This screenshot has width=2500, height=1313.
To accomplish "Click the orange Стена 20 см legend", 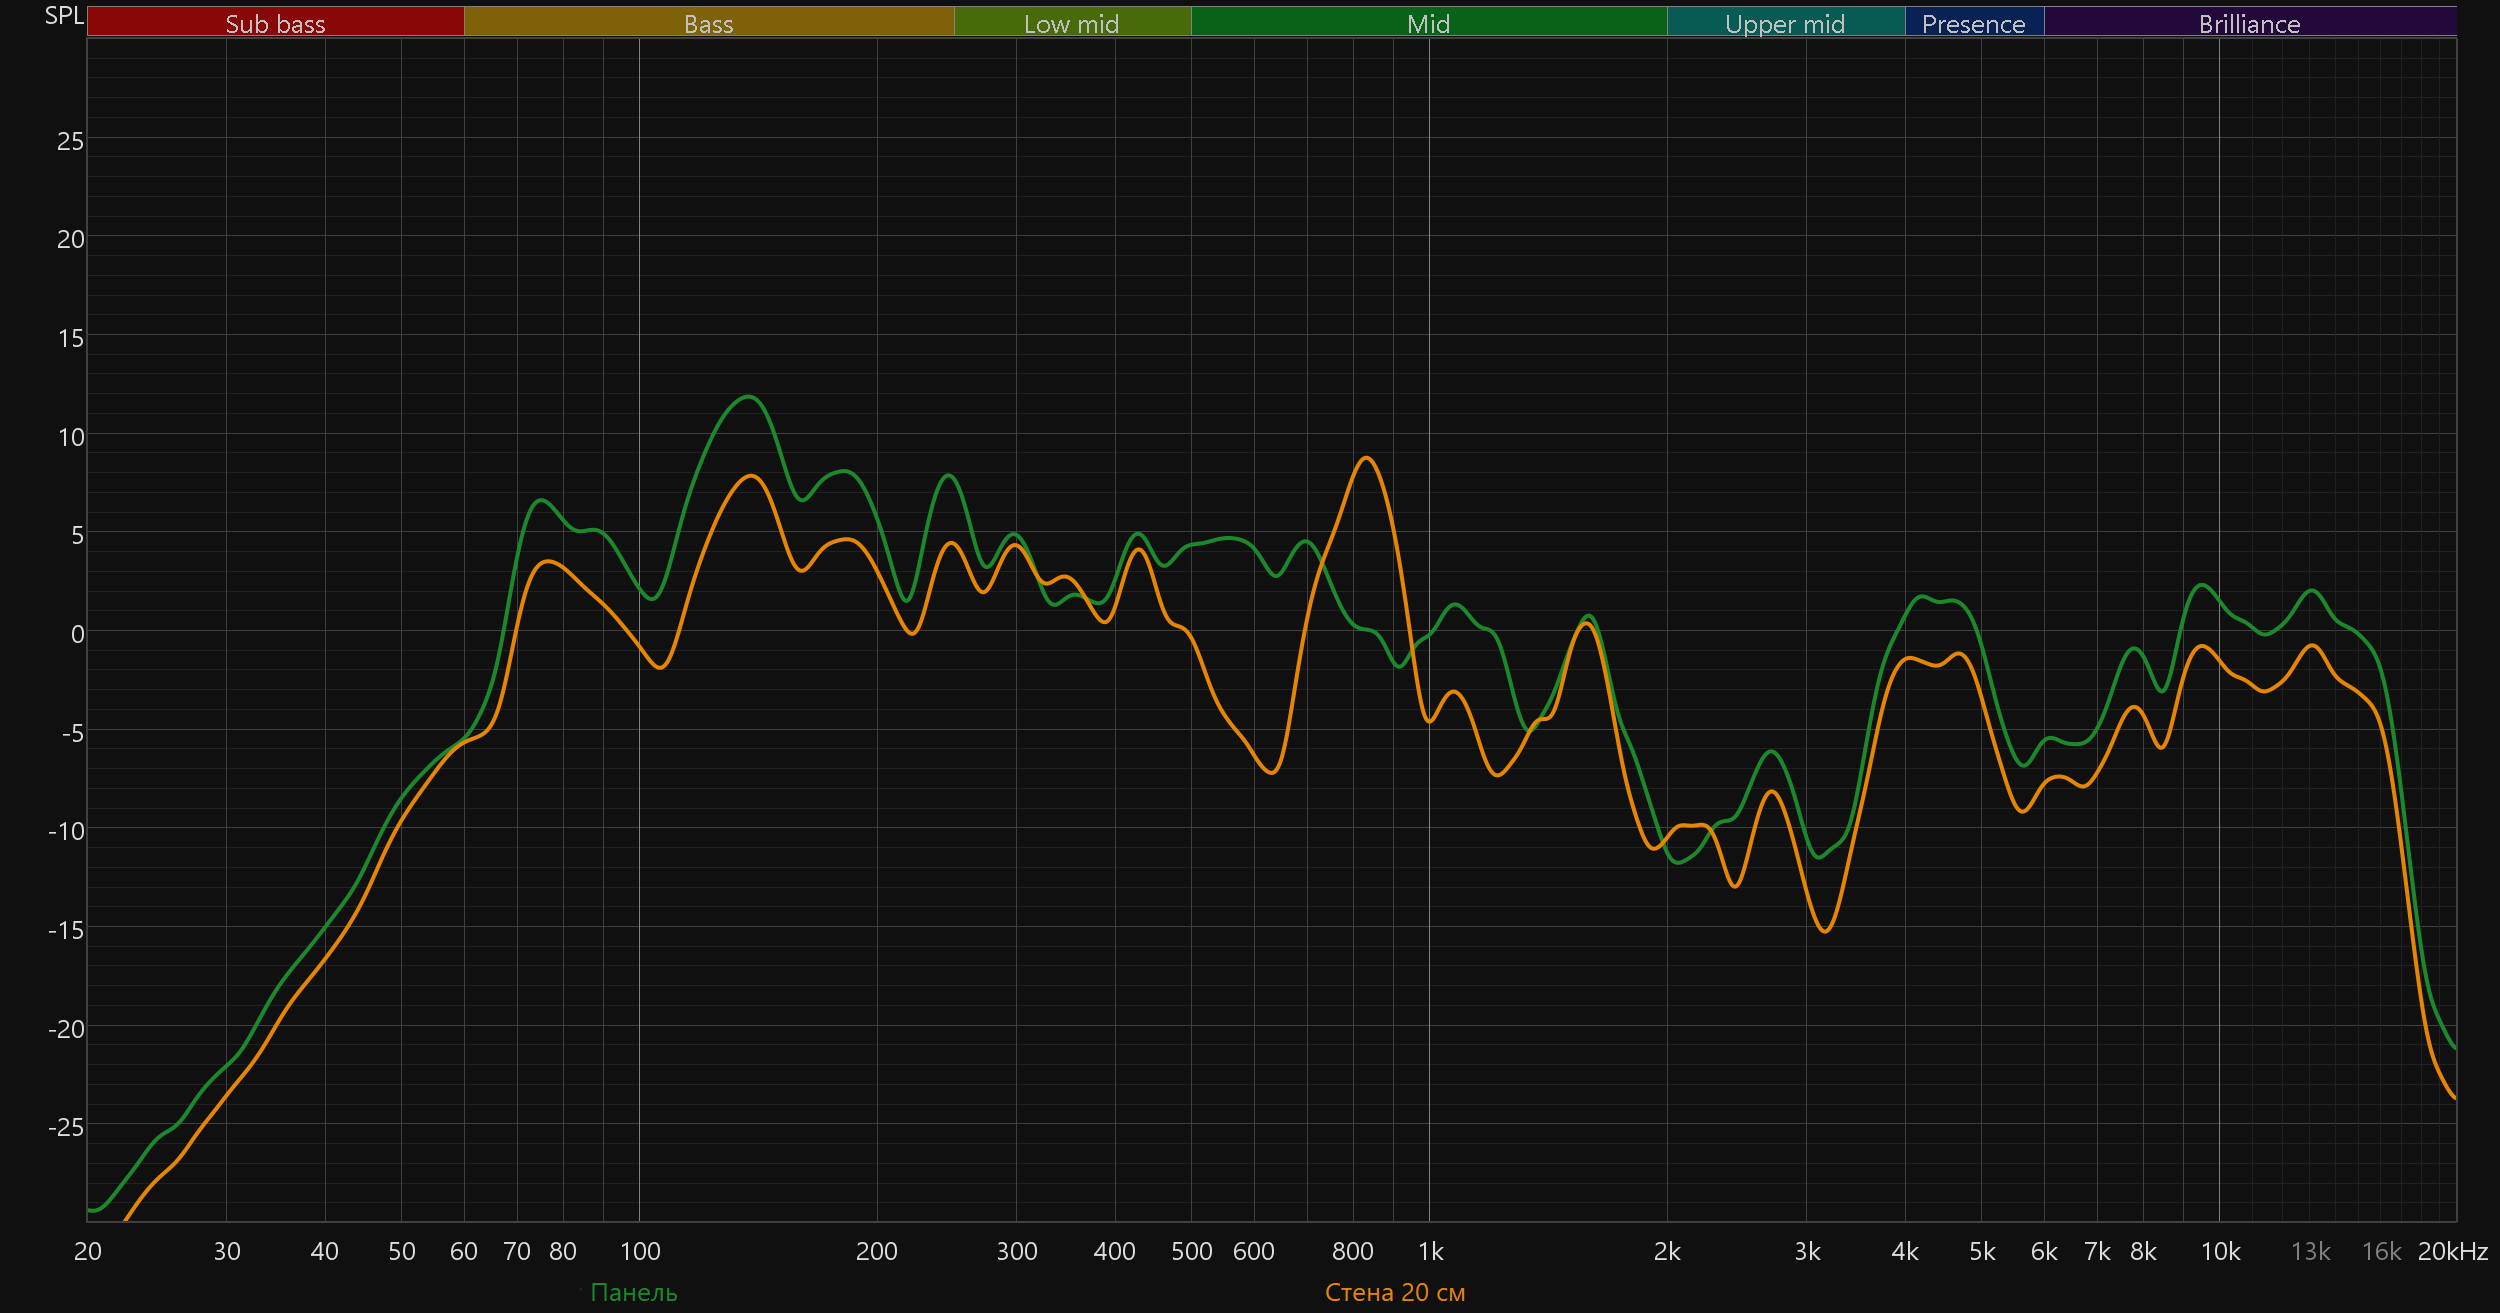I will tap(1395, 1292).
